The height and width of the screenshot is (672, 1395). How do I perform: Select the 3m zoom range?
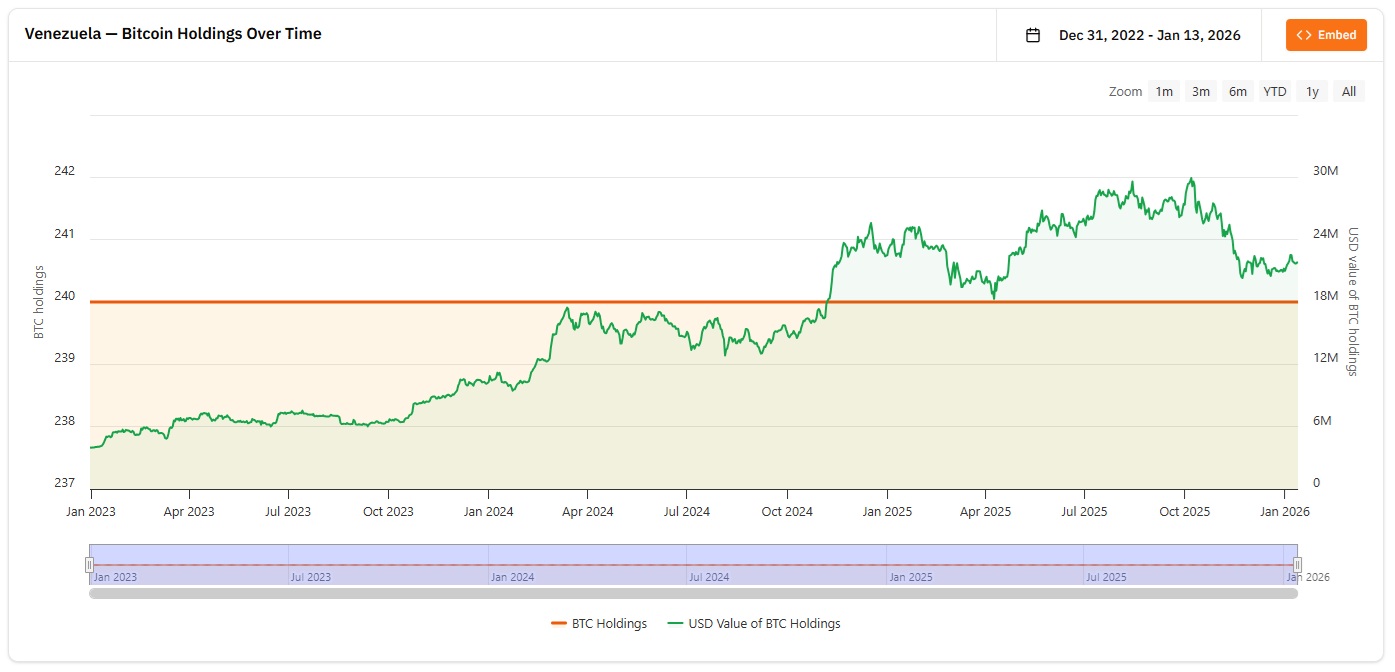tap(1201, 91)
